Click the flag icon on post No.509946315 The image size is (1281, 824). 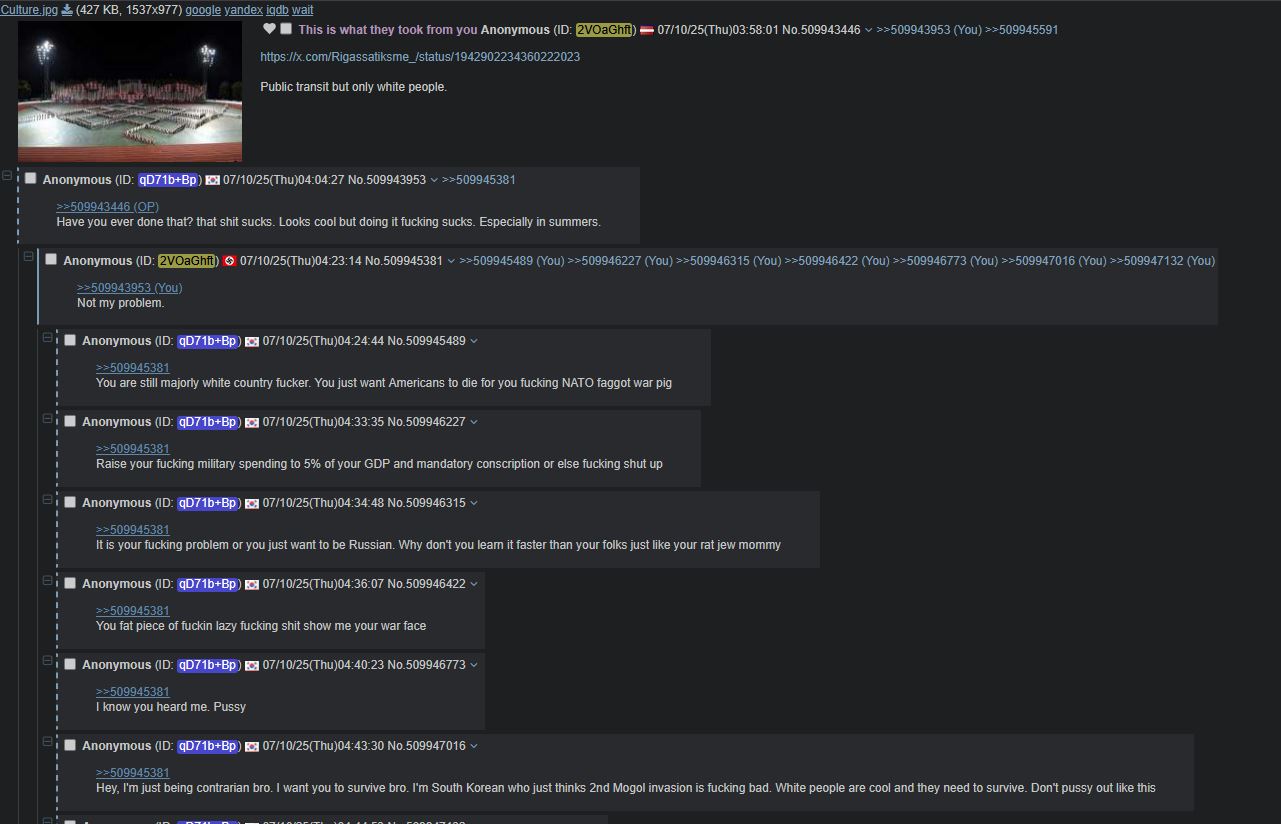point(252,504)
